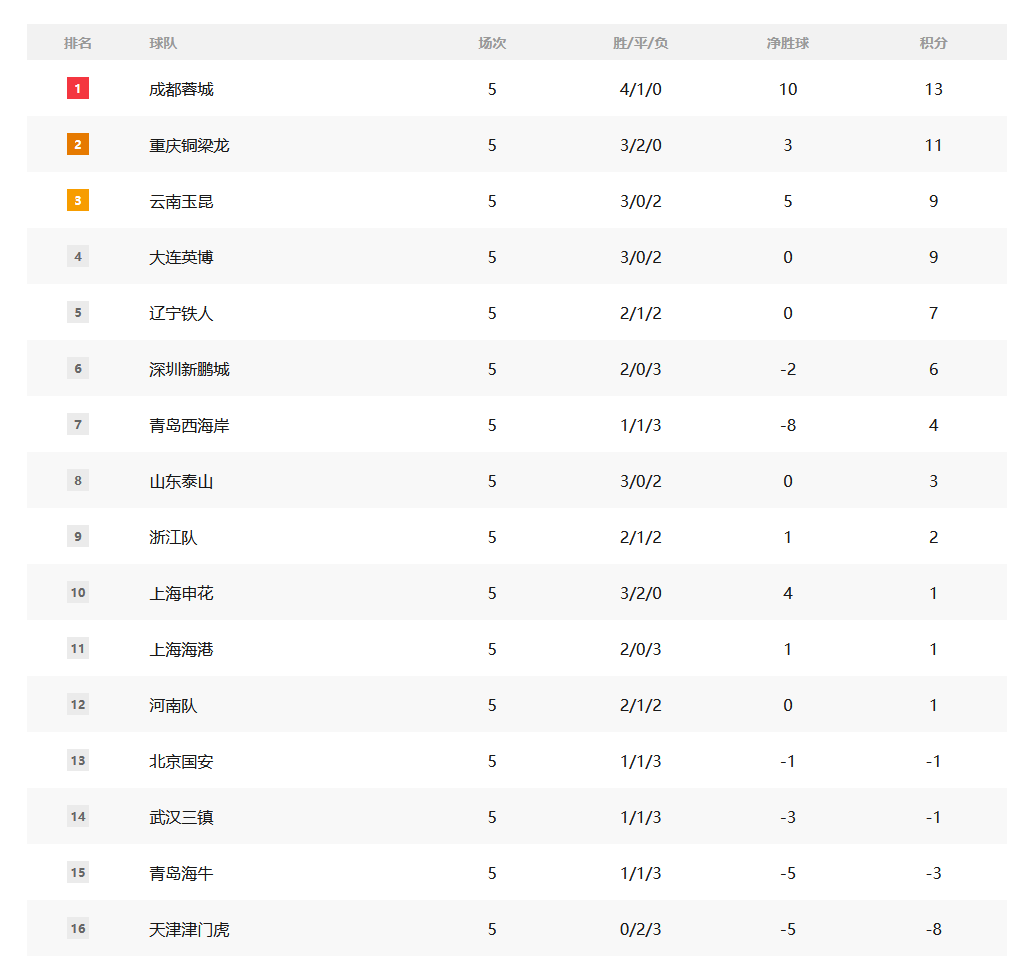Image resolution: width=1033 pixels, height=962 pixels.
Task: Click the 积分 column header
Action: point(933,43)
